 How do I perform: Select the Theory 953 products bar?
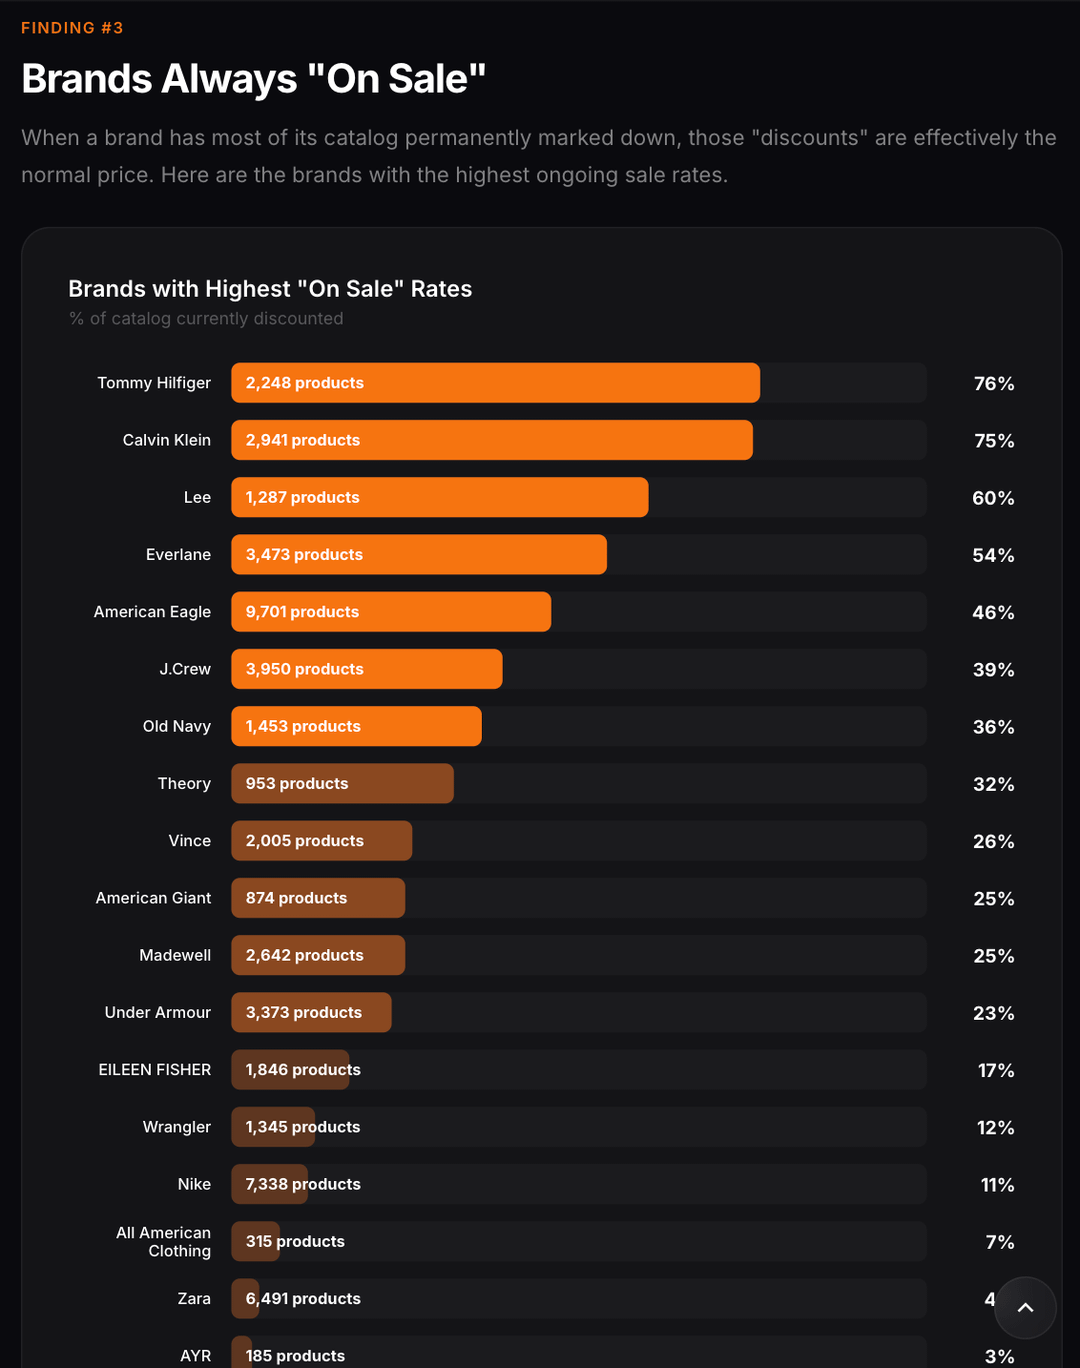coord(342,783)
